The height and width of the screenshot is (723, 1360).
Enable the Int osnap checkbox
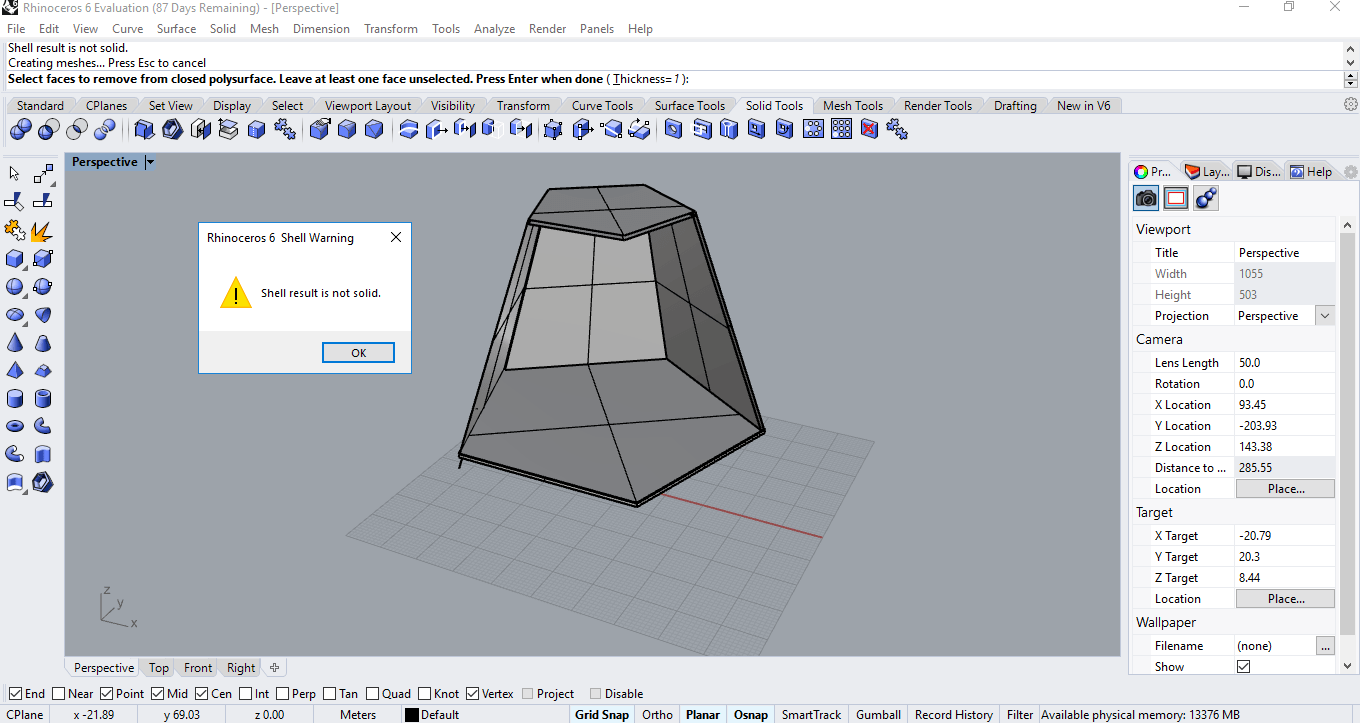click(x=245, y=693)
